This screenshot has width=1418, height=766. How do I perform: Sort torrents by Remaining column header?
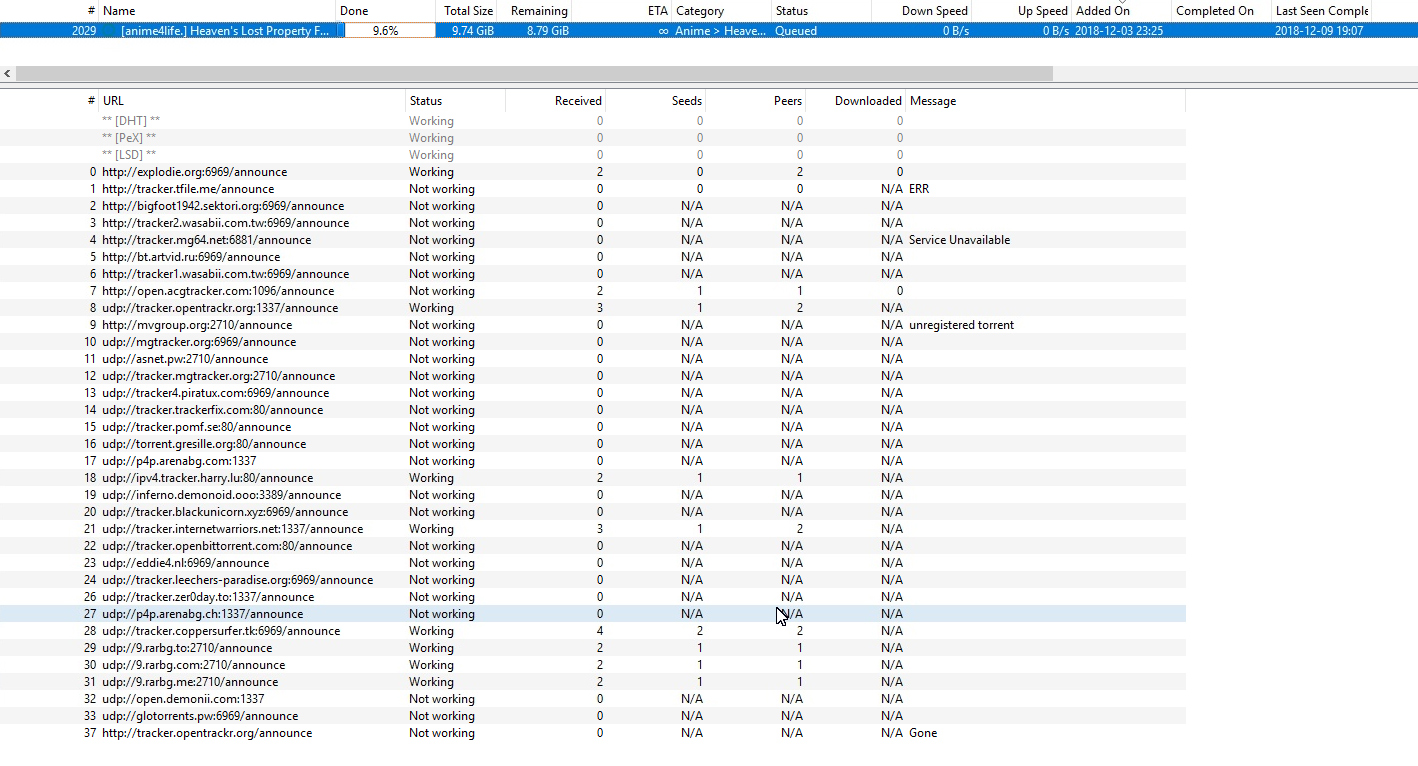pos(539,10)
